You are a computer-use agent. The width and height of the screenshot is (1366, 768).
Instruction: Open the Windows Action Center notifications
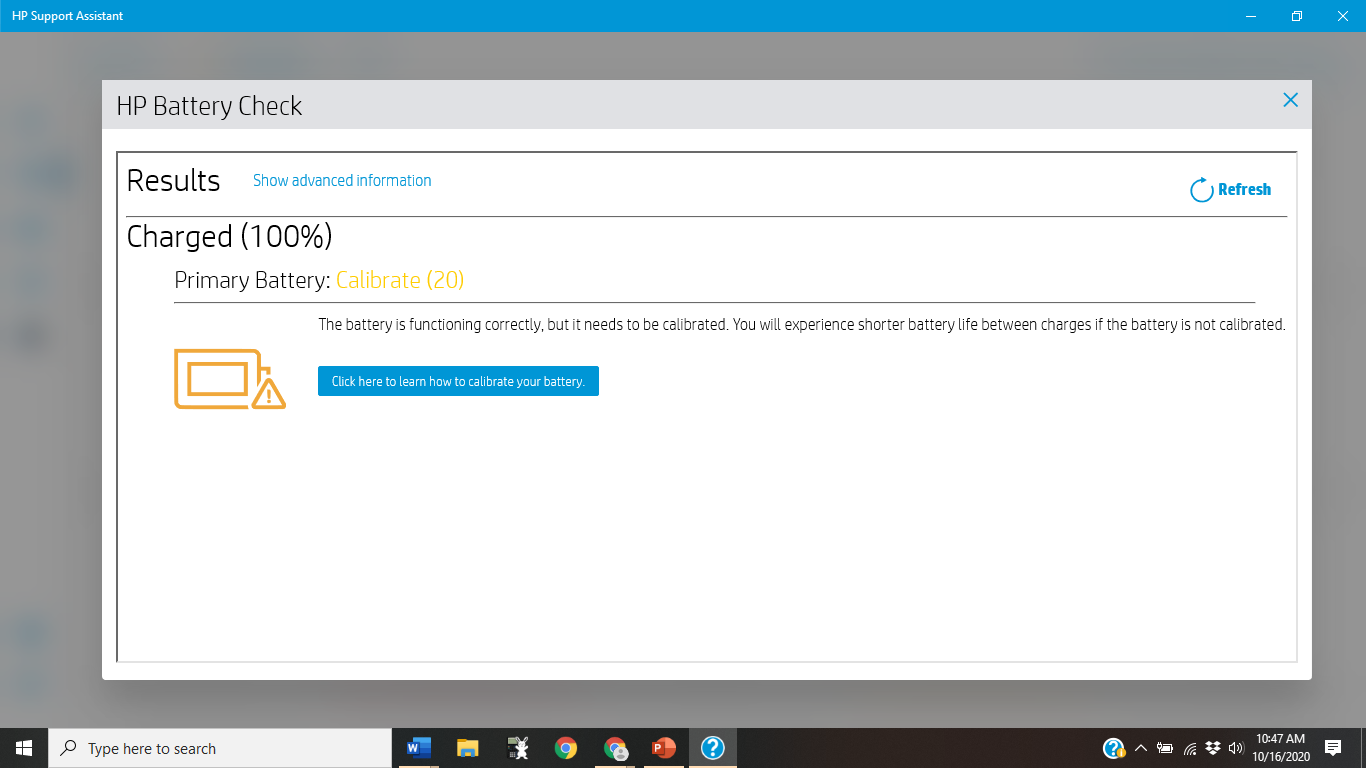[x=1332, y=748]
